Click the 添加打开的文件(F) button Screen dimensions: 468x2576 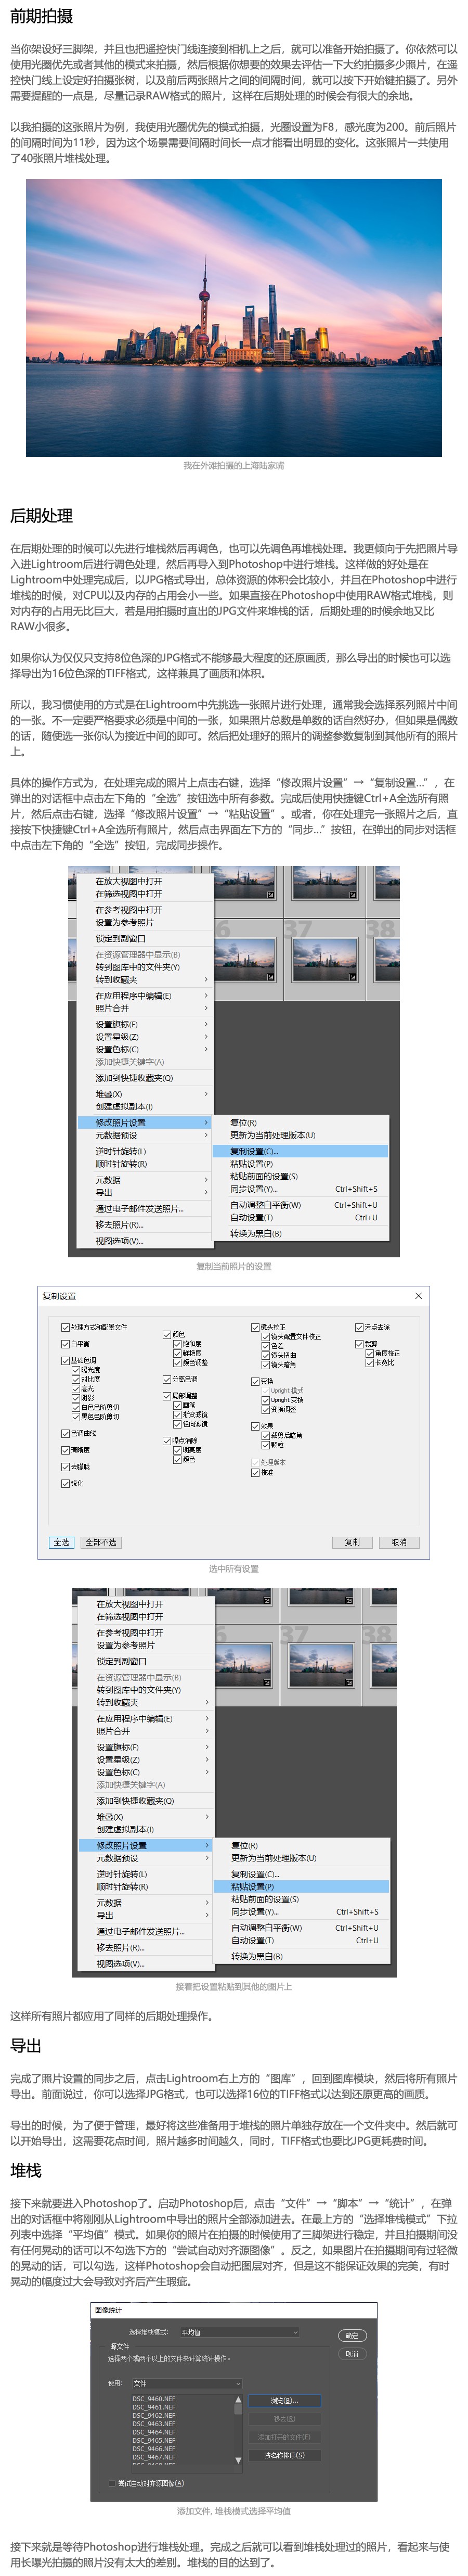(x=284, y=2437)
